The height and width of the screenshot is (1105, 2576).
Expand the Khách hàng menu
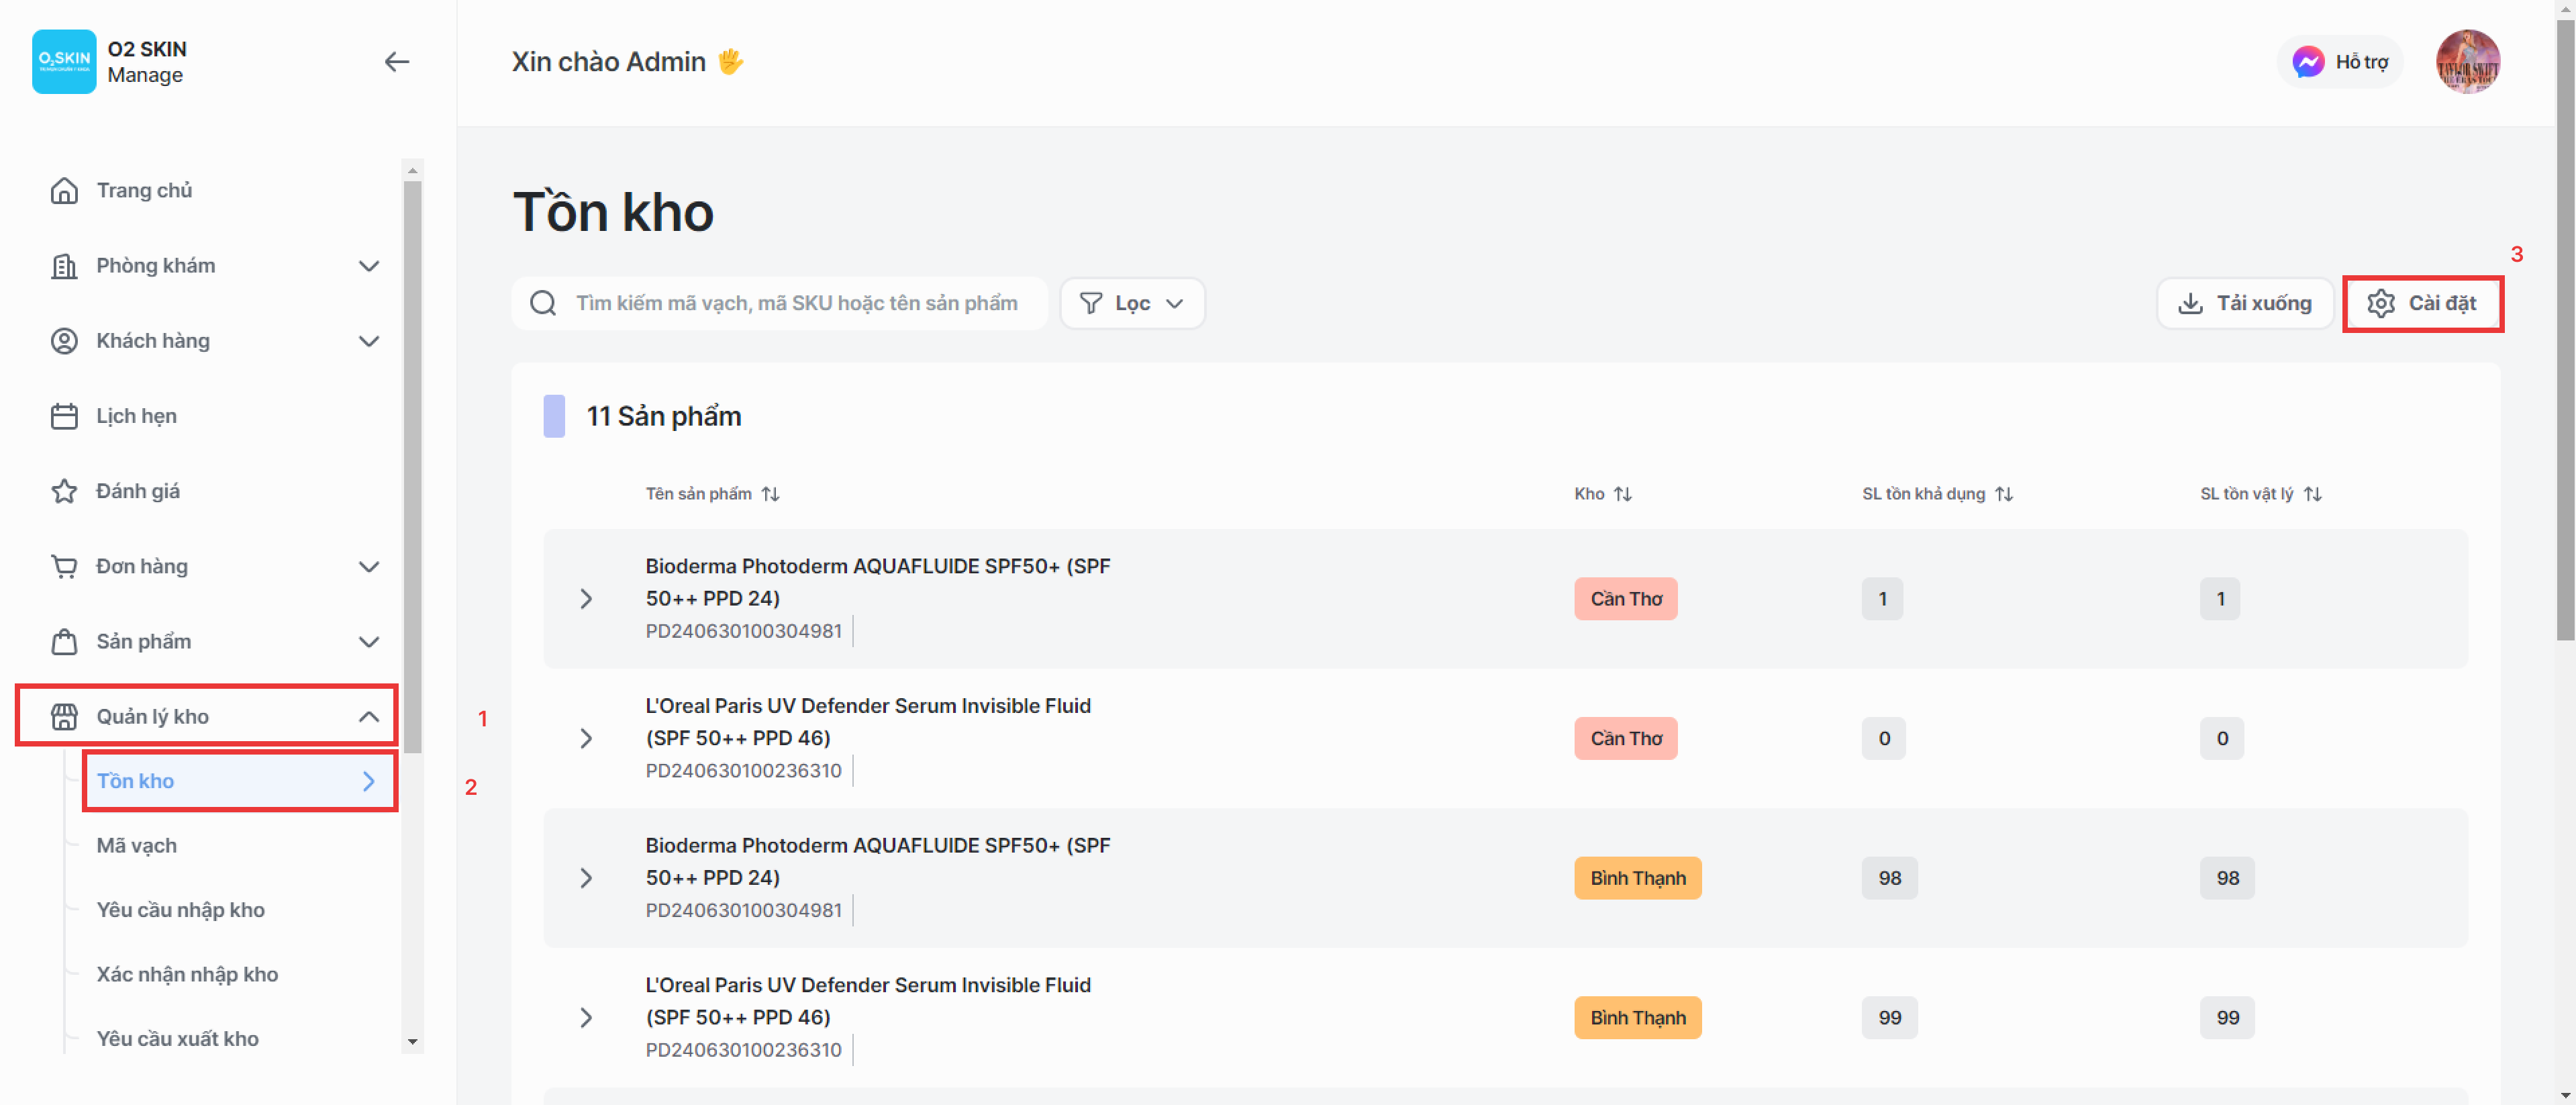(x=368, y=341)
